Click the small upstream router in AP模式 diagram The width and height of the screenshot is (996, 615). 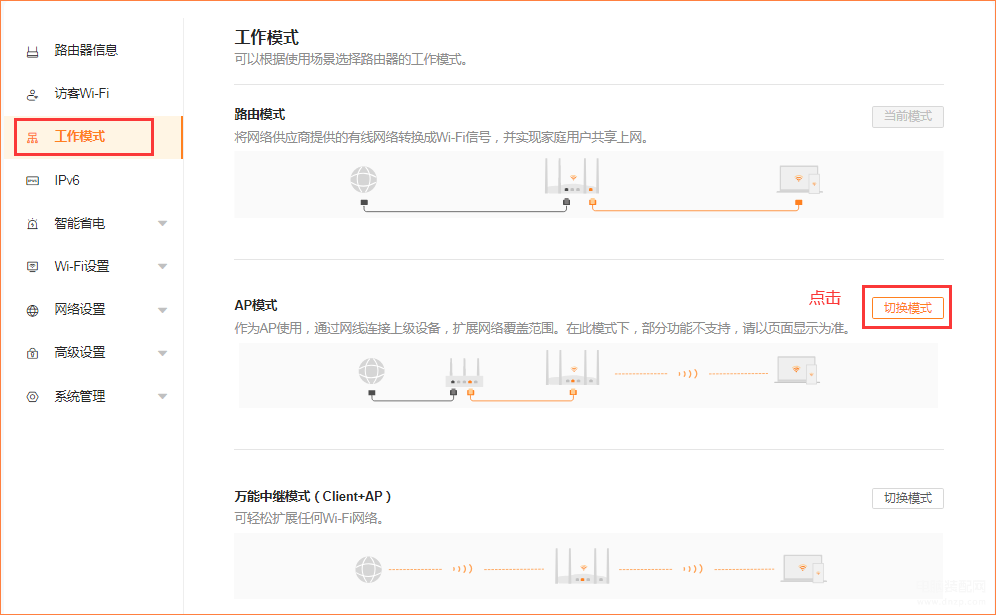coord(464,372)
